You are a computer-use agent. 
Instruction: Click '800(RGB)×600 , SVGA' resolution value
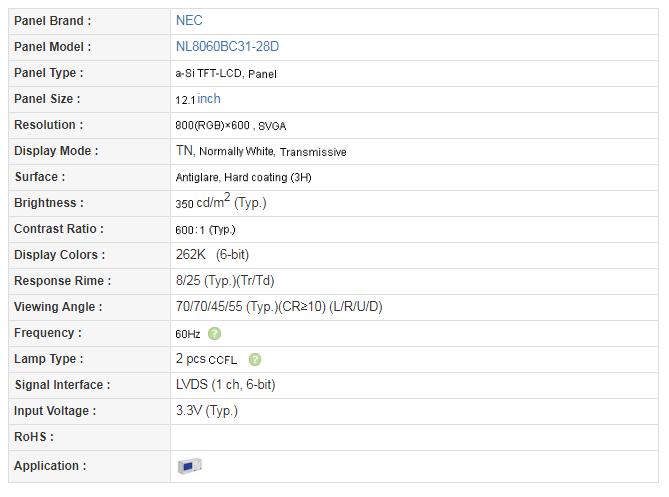[231, 126]
